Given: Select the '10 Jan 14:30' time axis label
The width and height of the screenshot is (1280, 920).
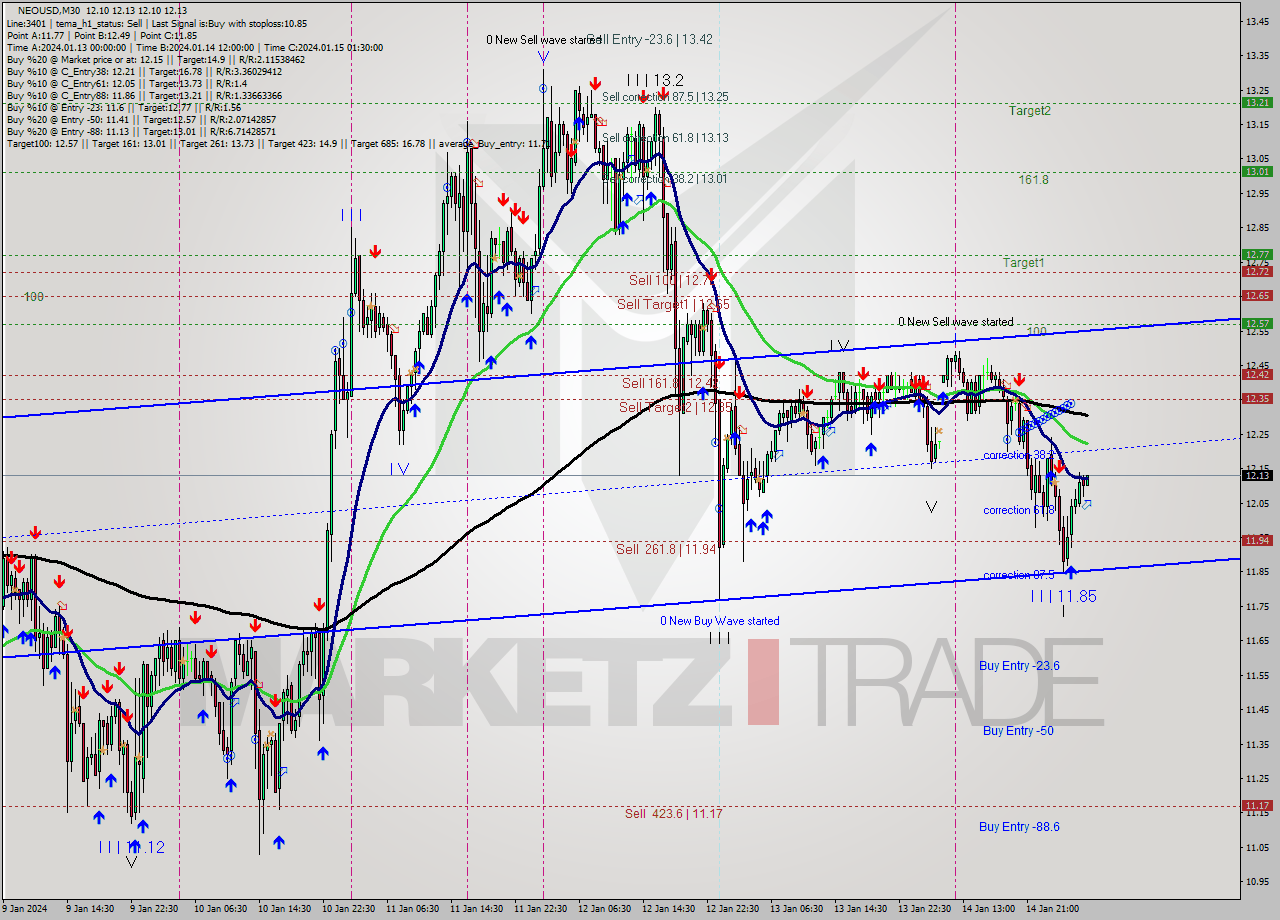Looking at the screenshot, I should coord(283,909).
